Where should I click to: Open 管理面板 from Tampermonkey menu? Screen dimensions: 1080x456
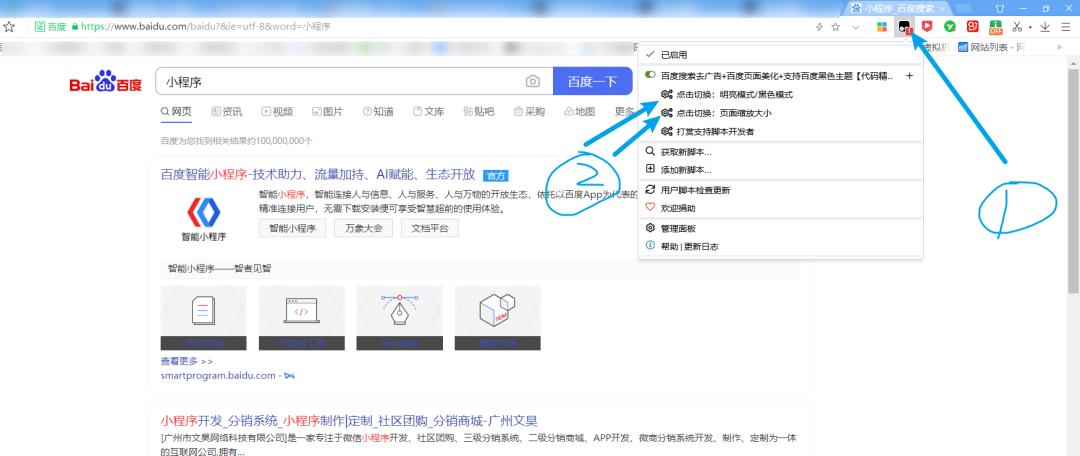point(780,229)
